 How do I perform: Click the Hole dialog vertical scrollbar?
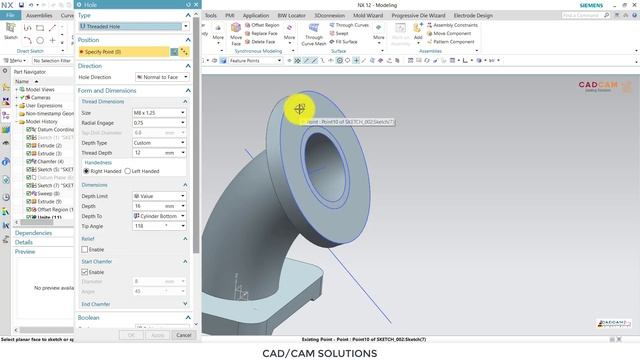[196, 135]
